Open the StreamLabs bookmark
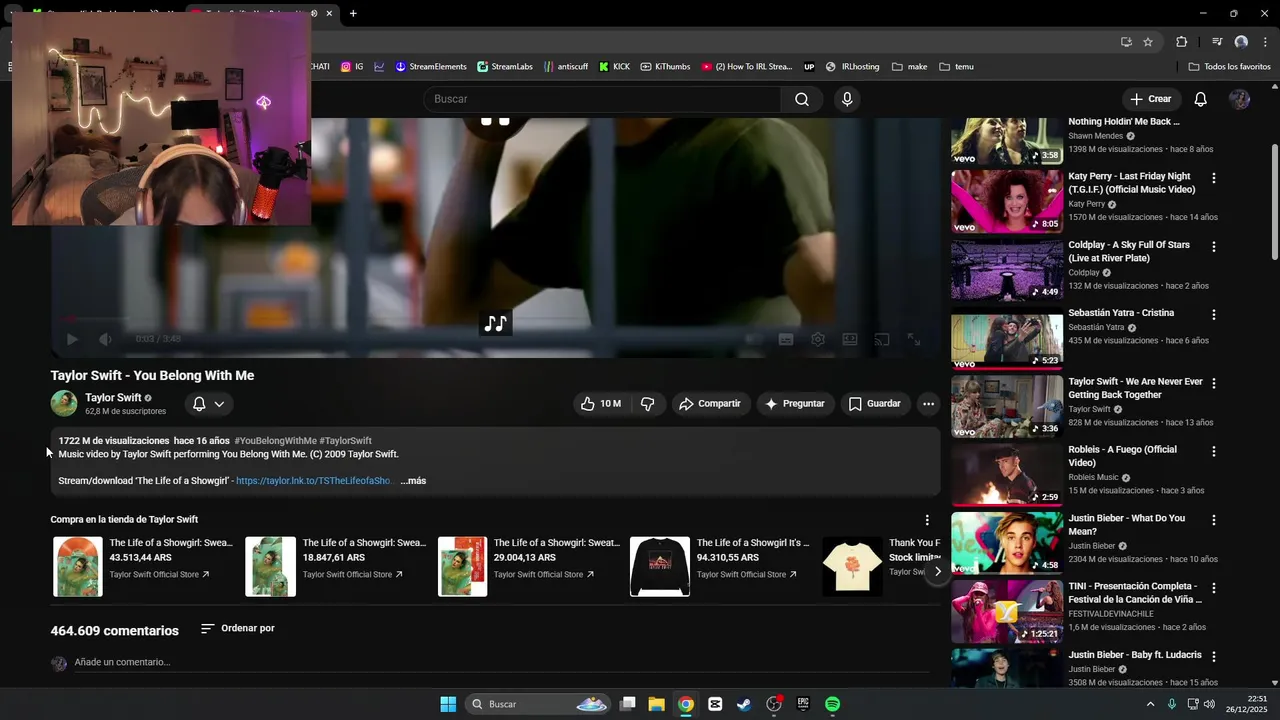 tap(505, 67)
